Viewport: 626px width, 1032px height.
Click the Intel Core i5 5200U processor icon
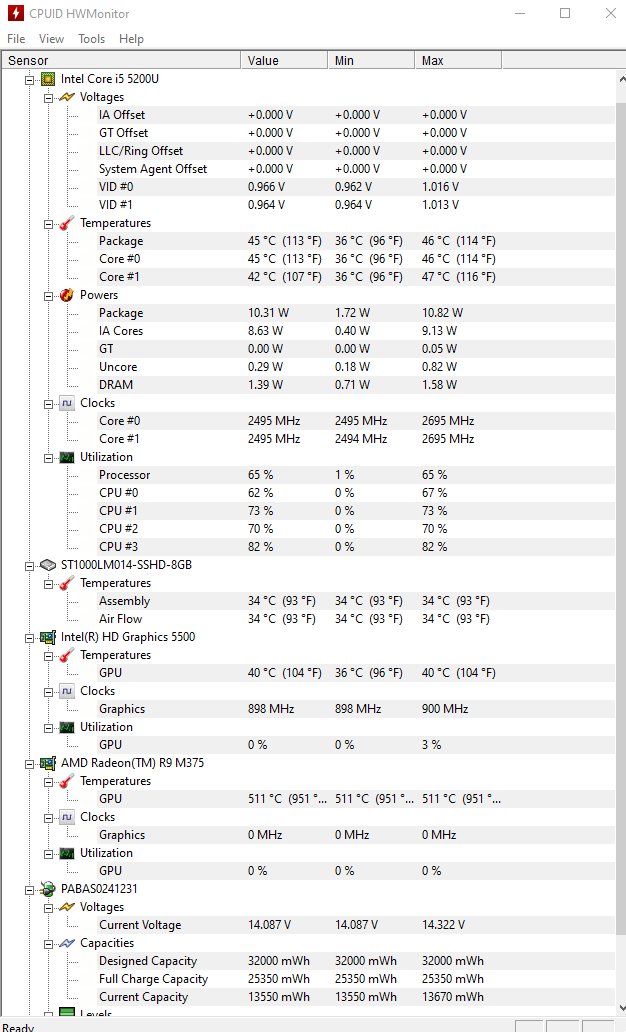48,79
